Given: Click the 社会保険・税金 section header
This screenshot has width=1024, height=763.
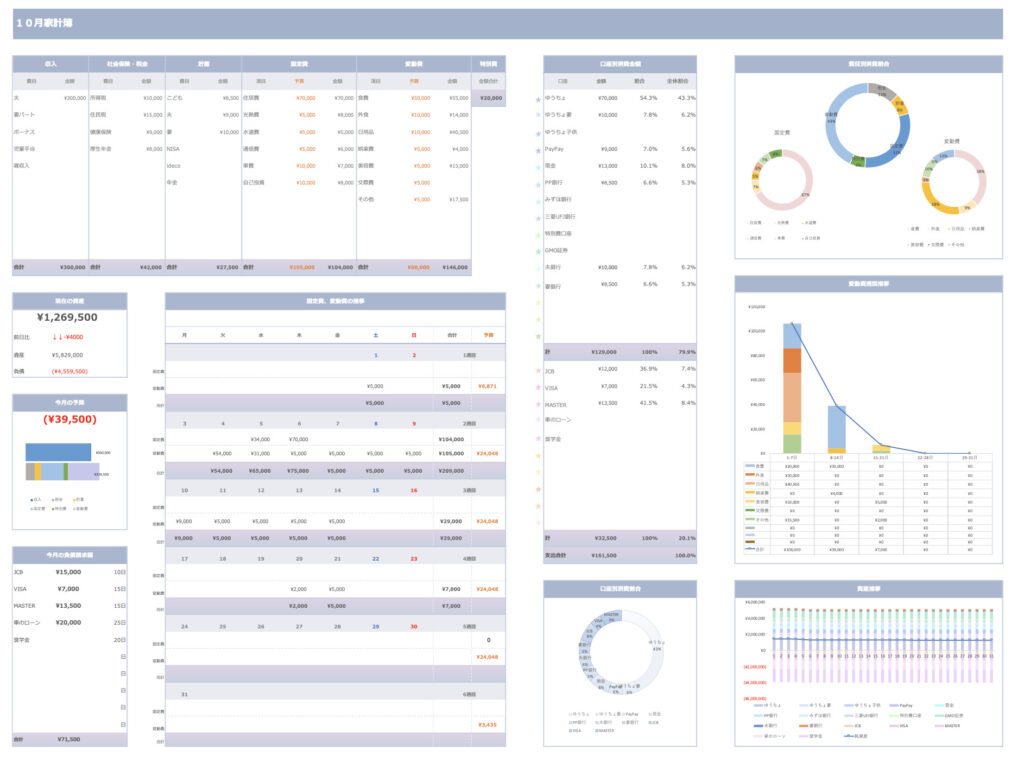Looking at the screenshot, I should click(x=127, y=64).
